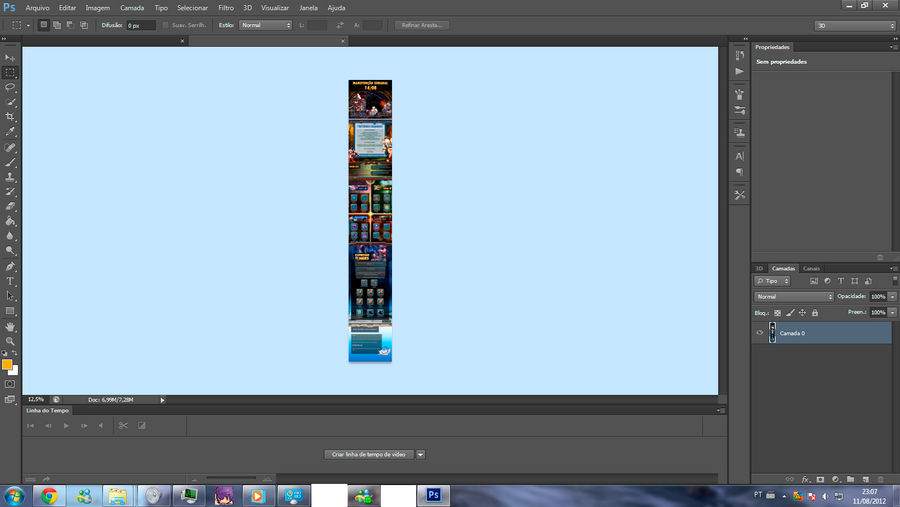Select the Blur tool

point(10,235)
